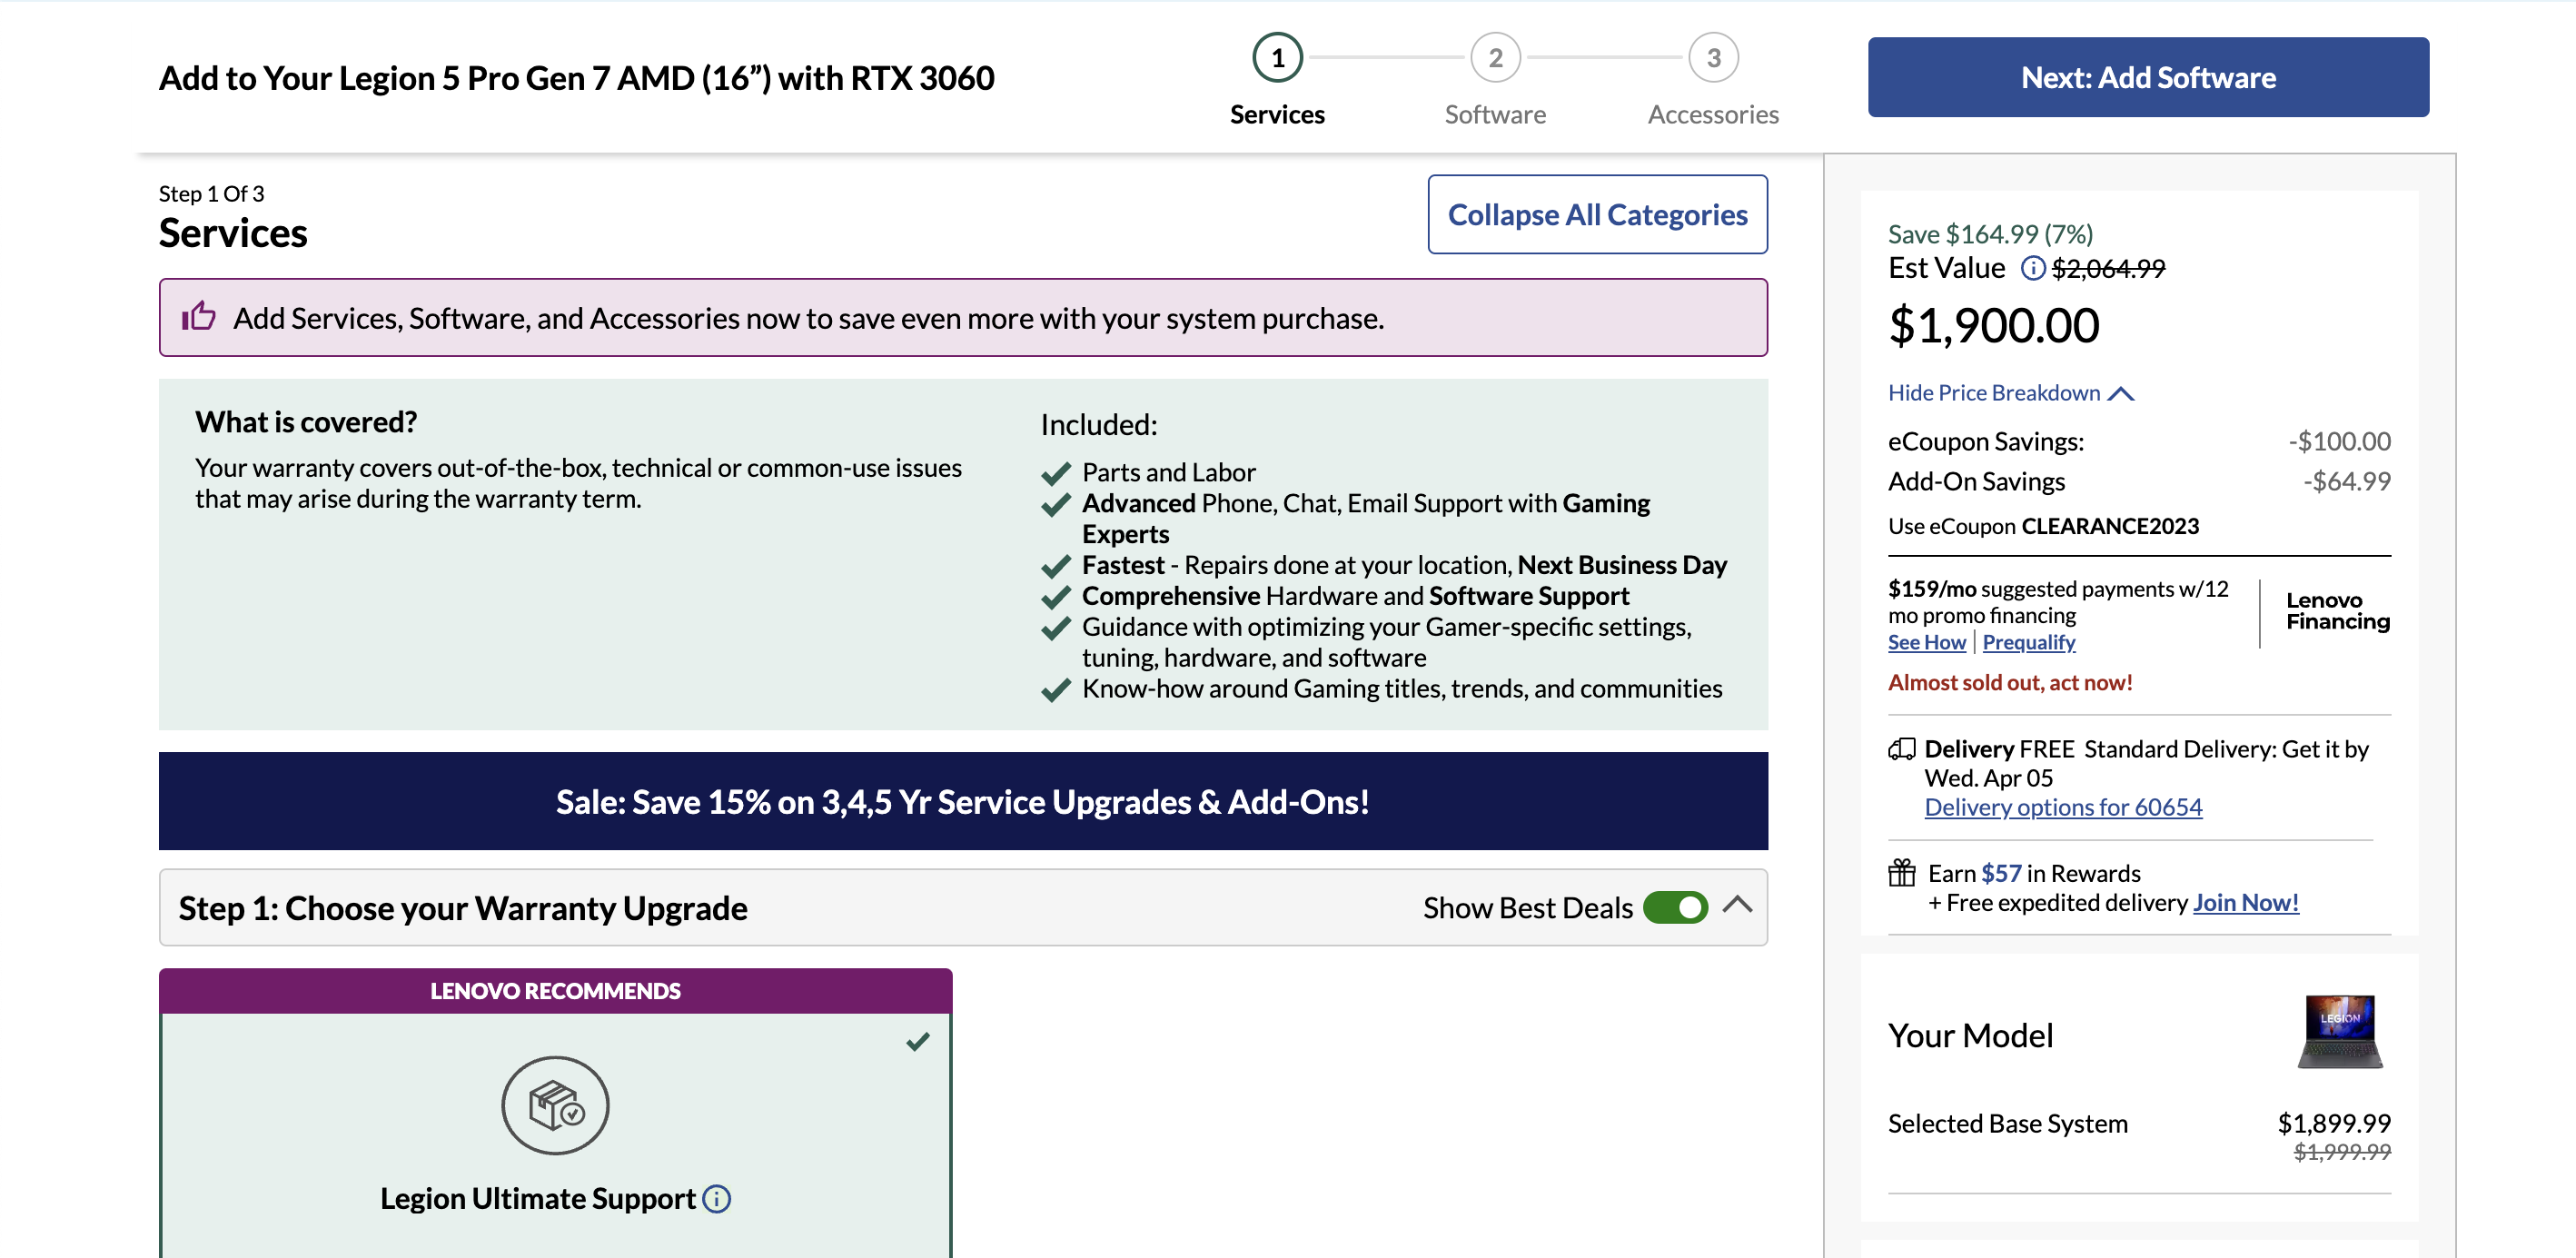Collapse the Warranty Upgrade section chevron
This screenshot has height=1258, width=2576.
pyautogui.click(x=1737, y=905)
